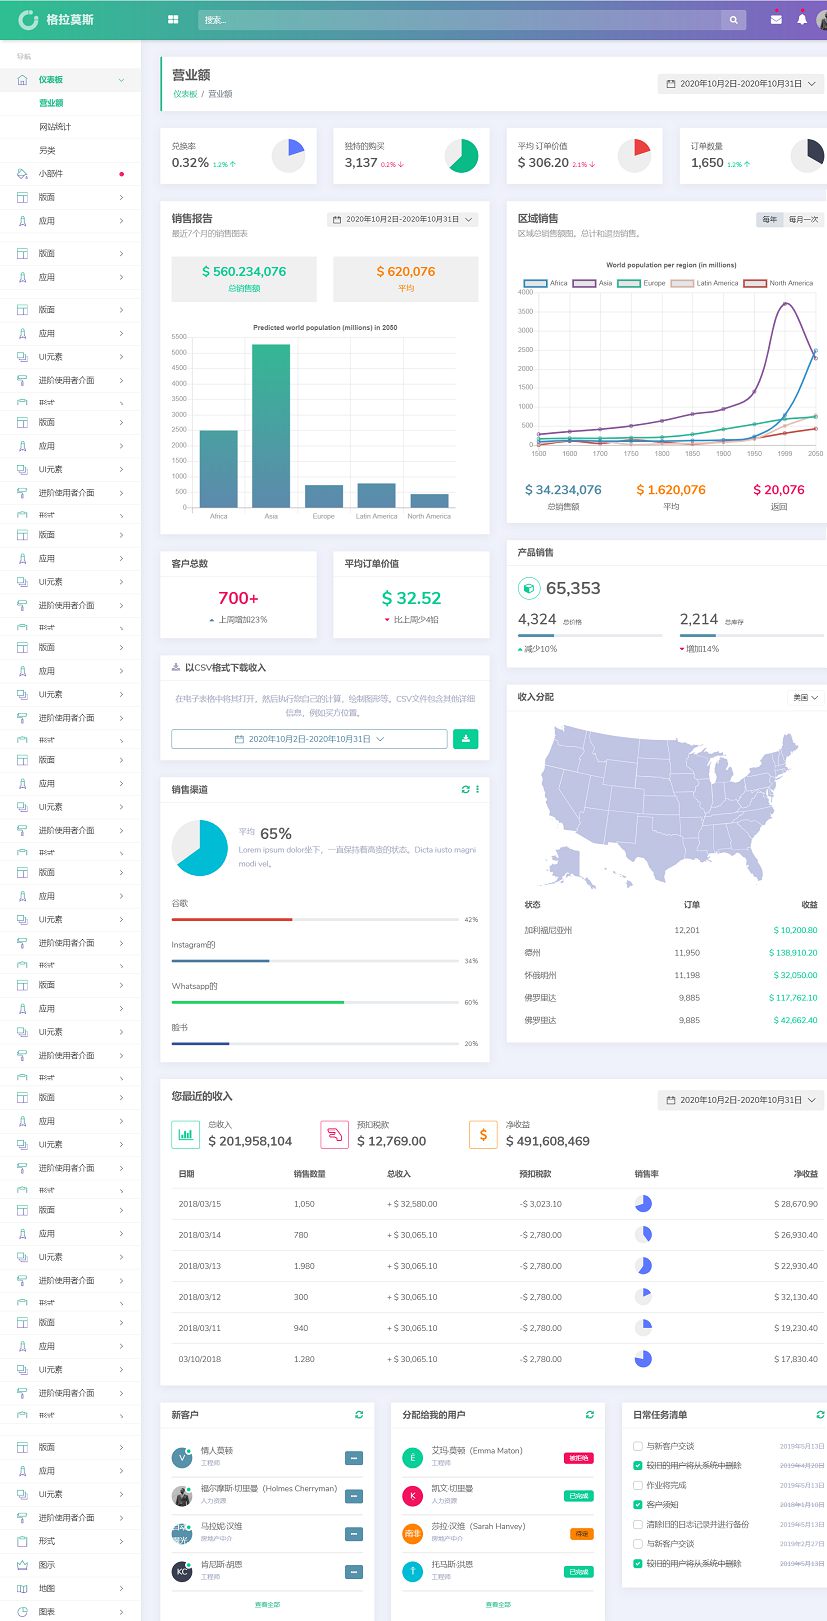Open the apps grid icon in header
827x1621 pixels.
click(x=173, y=19)
